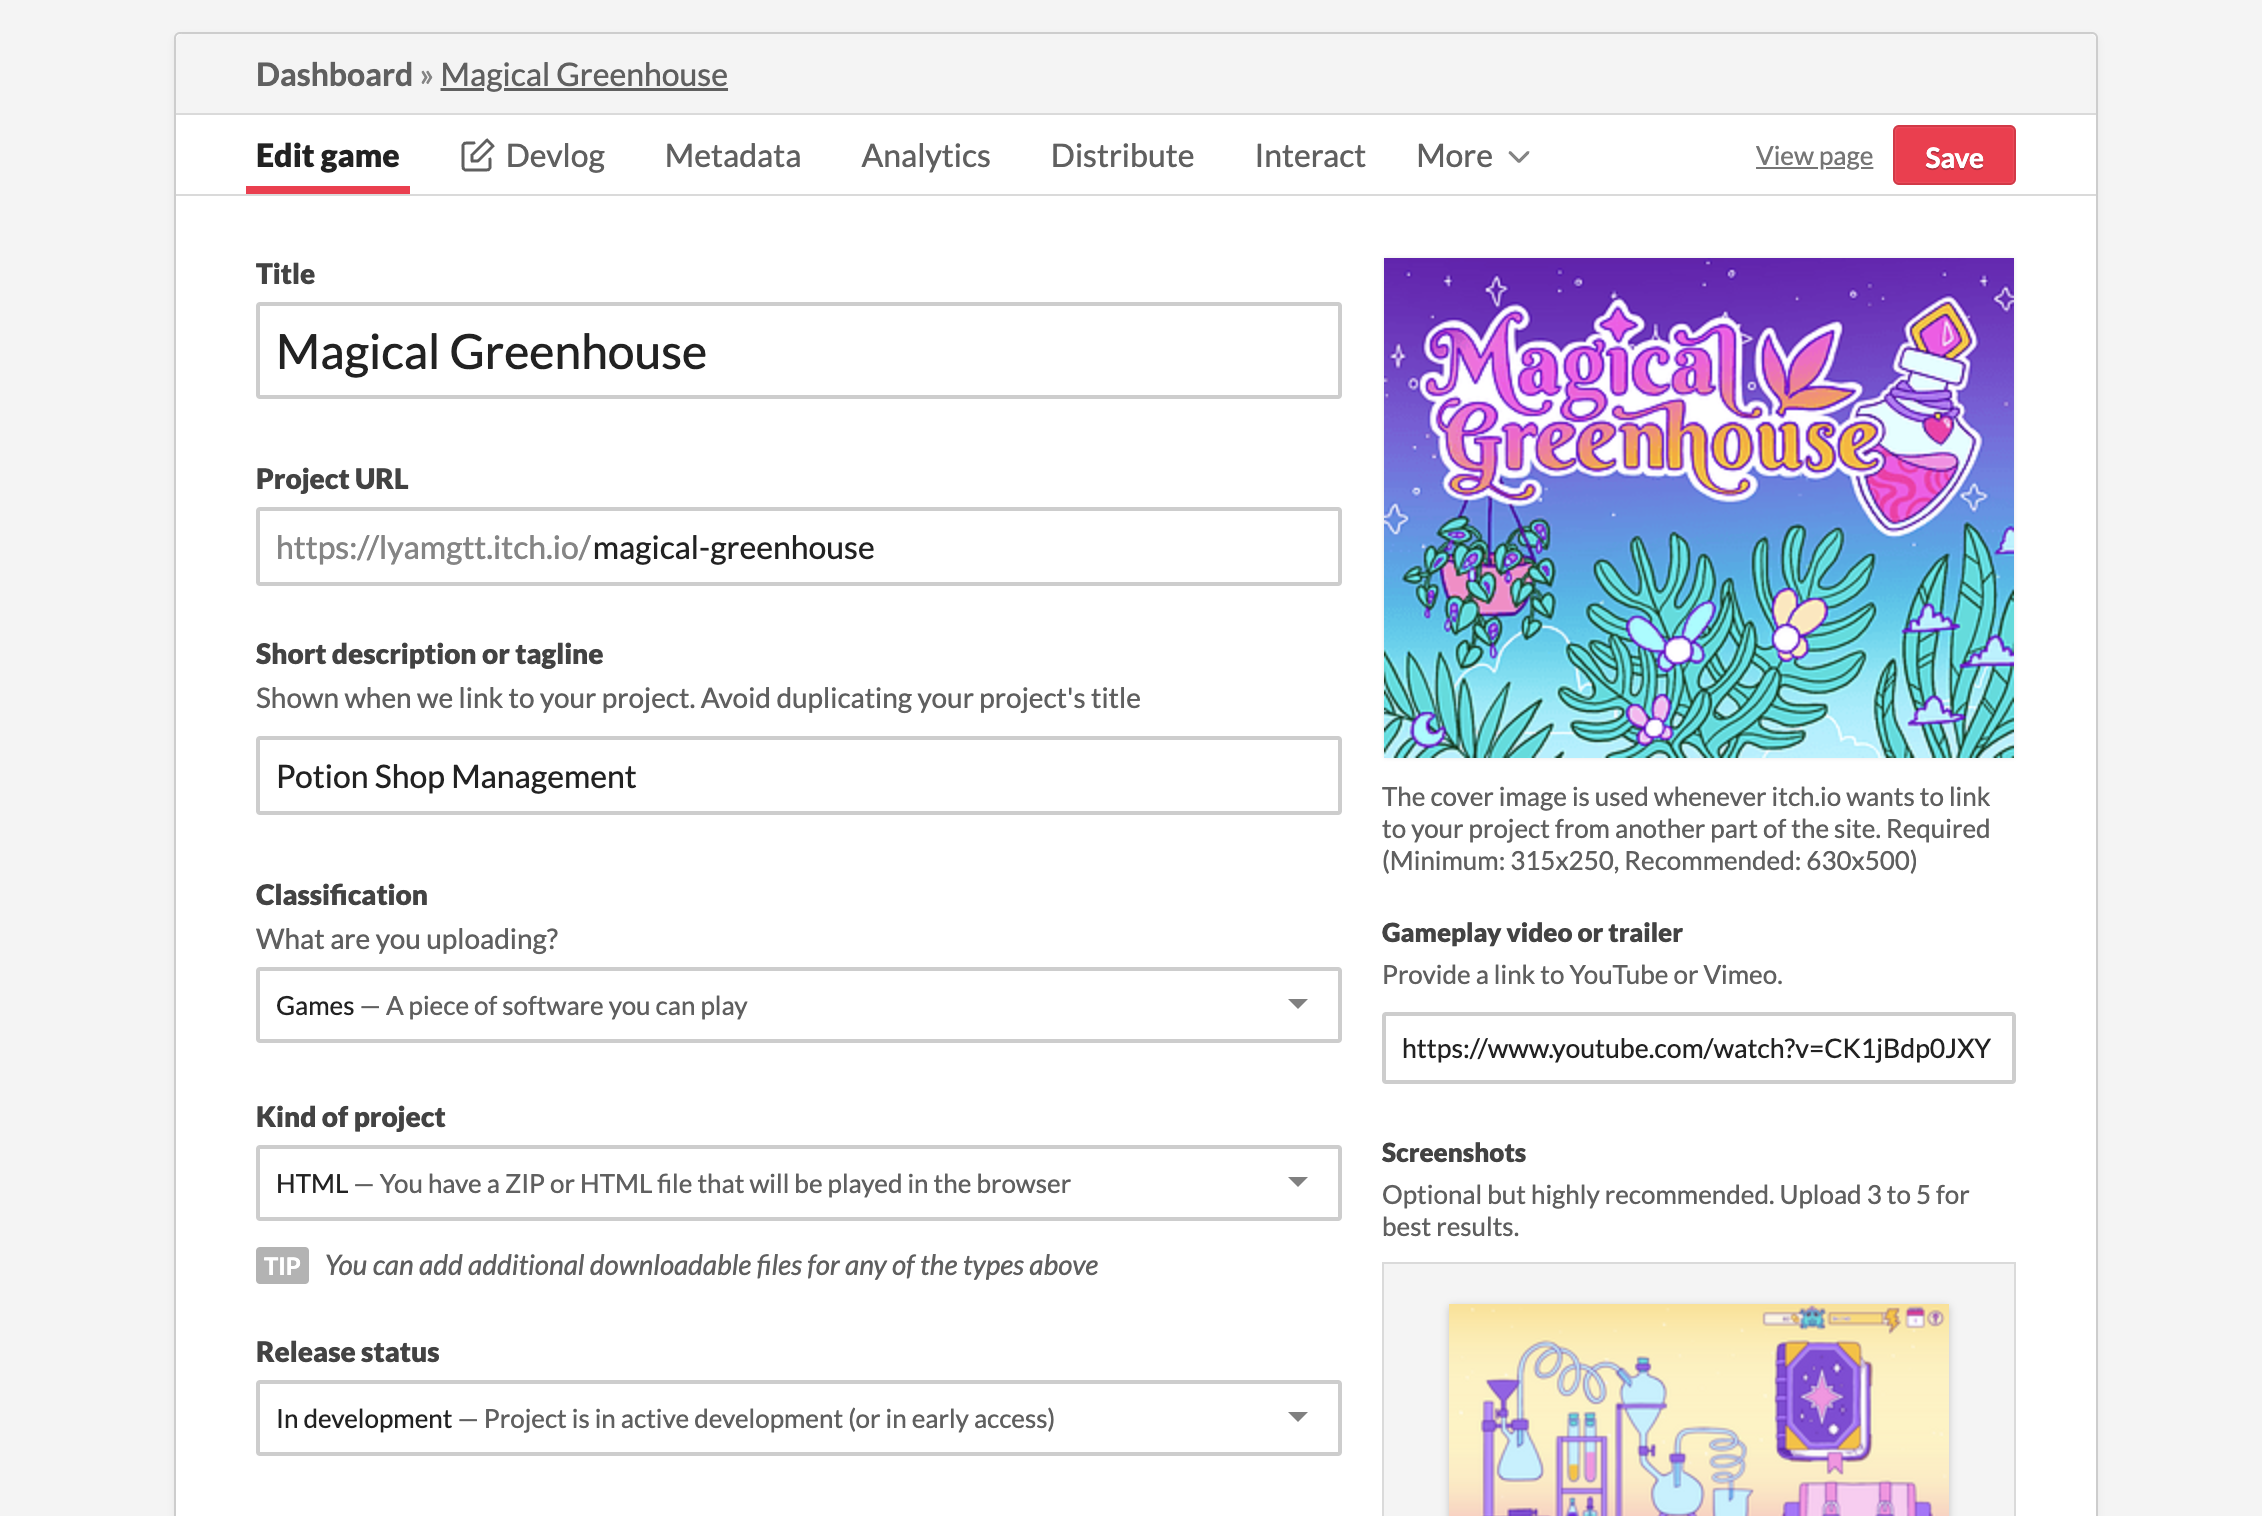The image size is (2262, 1516).
Task: Click the Classification heading
Action: (341, 895)
